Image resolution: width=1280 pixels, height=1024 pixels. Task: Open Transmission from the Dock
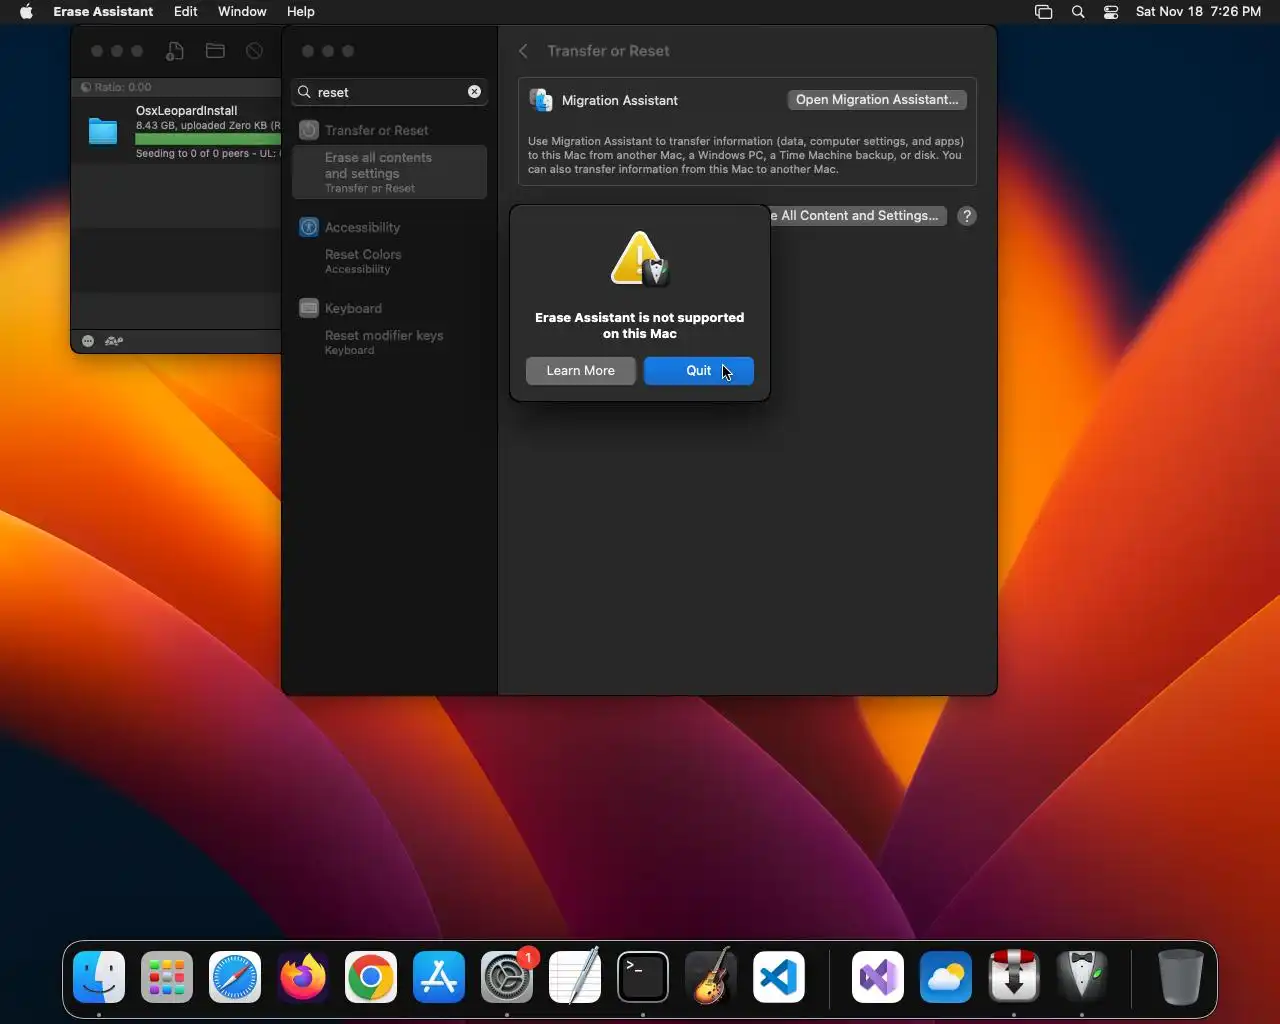pyautogui.click(x=1014, y=977)
